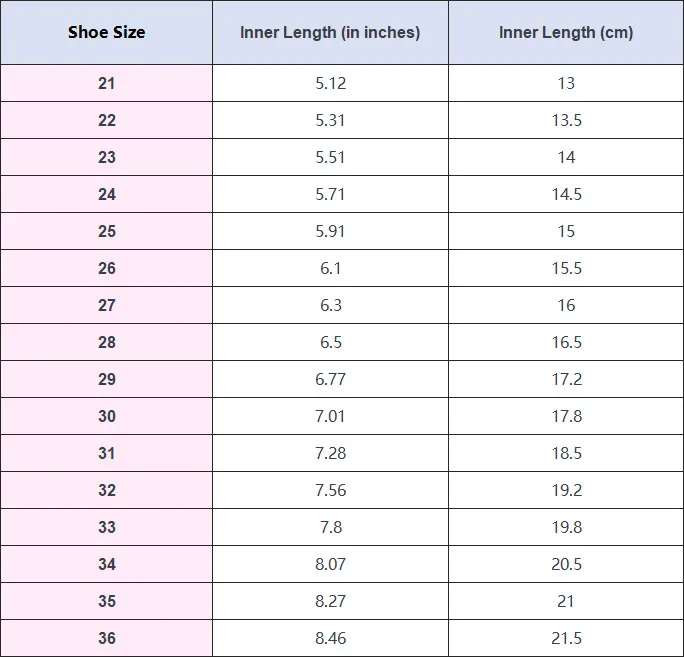Click shoe size 24 in first column
The width and height of the screenshot is (684, 657).
point(106,194)
